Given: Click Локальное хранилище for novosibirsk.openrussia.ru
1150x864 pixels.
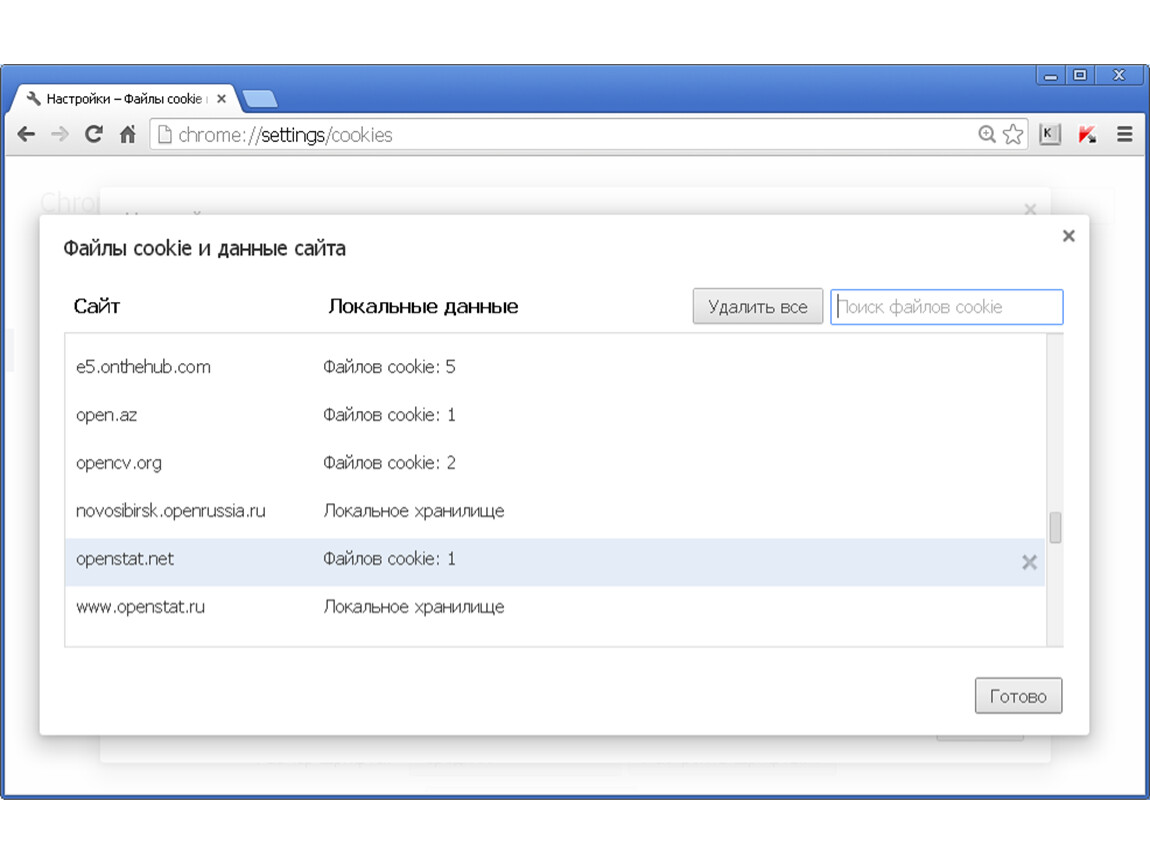Looking at the screenshot, I should pyautogui.click(x=414, y=511).
